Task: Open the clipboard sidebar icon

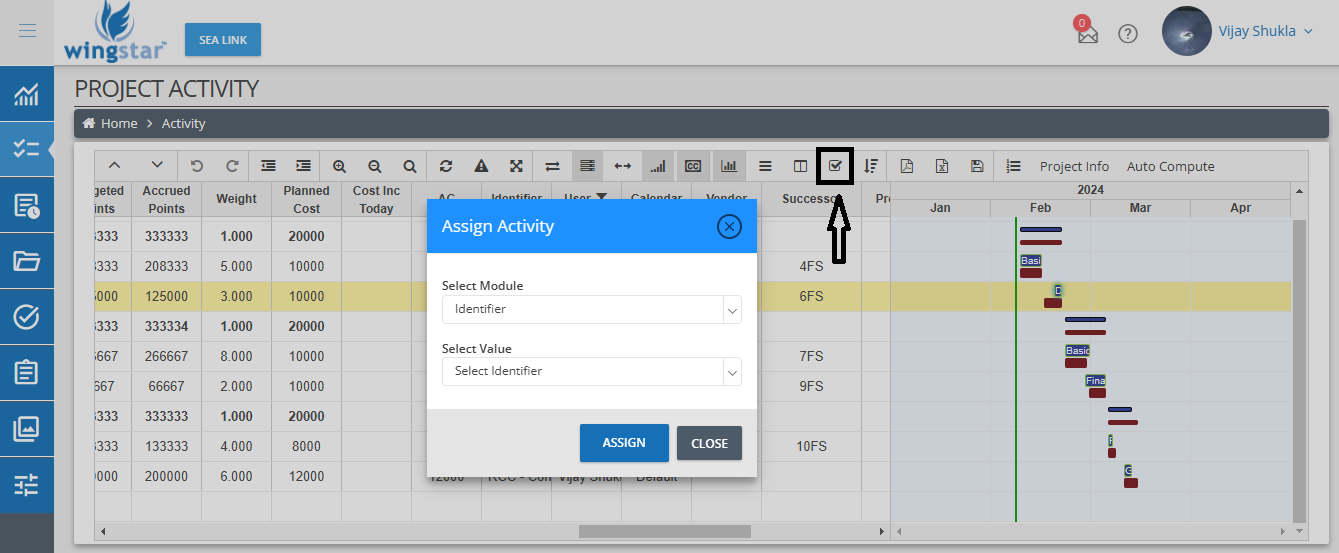Action: click(x=27, y=373)
